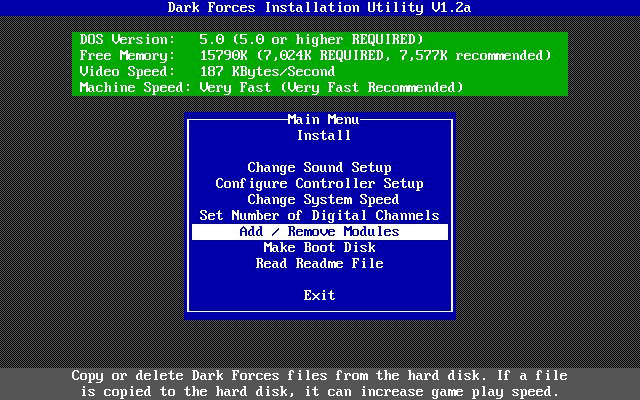Open the Read Readme File option
This screenshot has width=640, height=400.
pyautogui.click(x=319, y=263)
